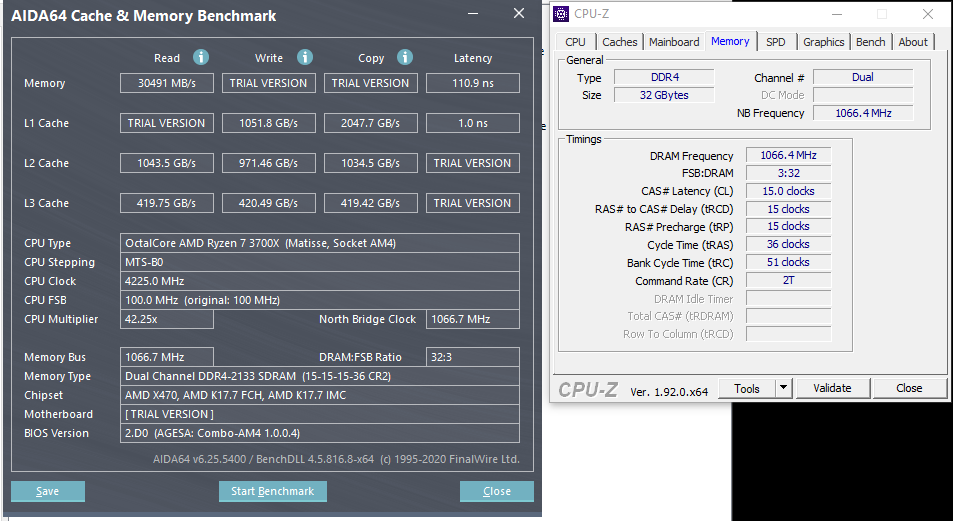
Task: Click the CPU Type Ryzen 7 3700X field
Action: (x=320, y=243)
